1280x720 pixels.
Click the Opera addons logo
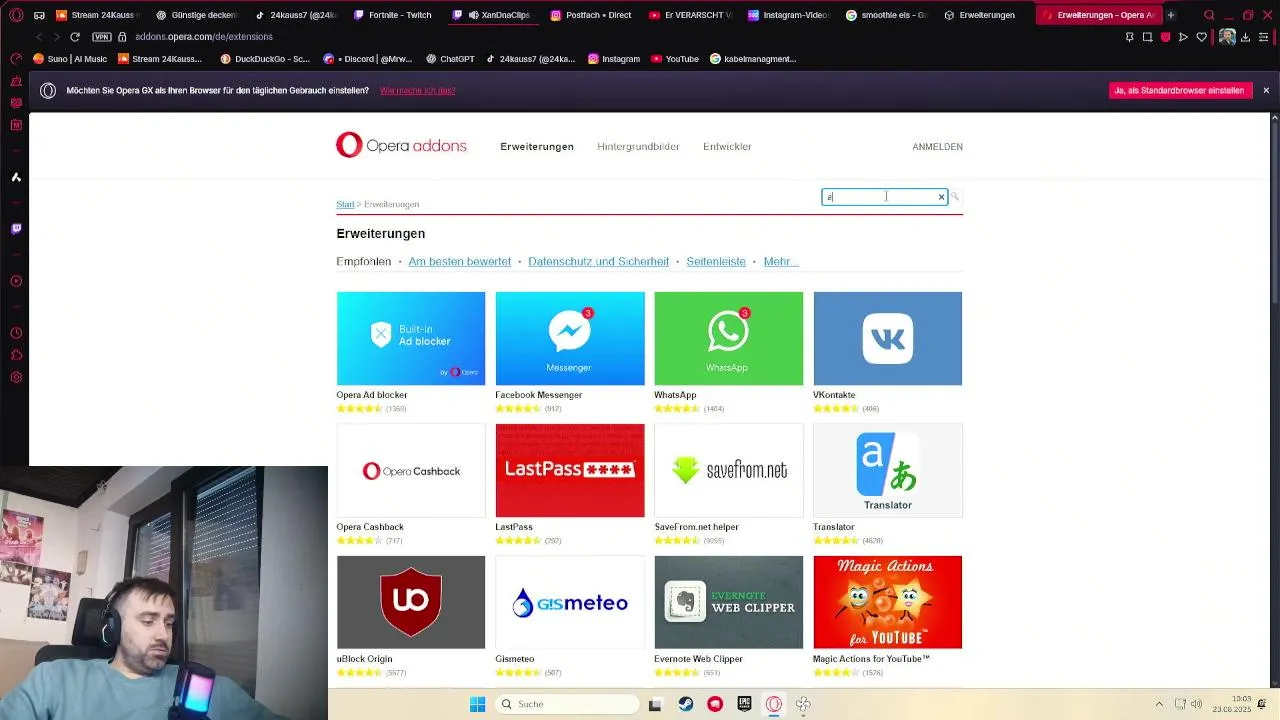click(401, 145)
